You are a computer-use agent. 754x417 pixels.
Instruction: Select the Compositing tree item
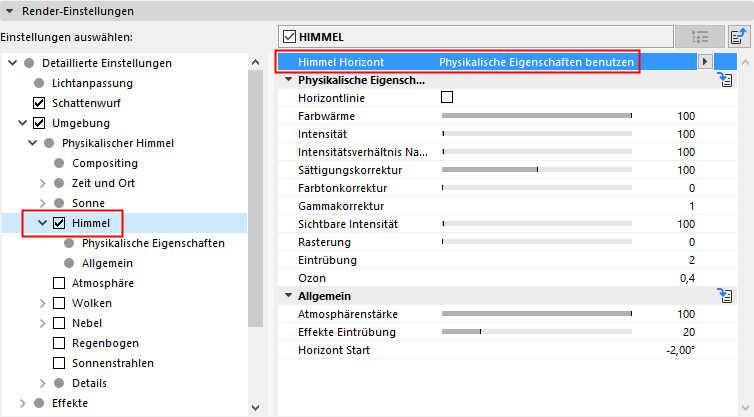[x=105, y=163]
